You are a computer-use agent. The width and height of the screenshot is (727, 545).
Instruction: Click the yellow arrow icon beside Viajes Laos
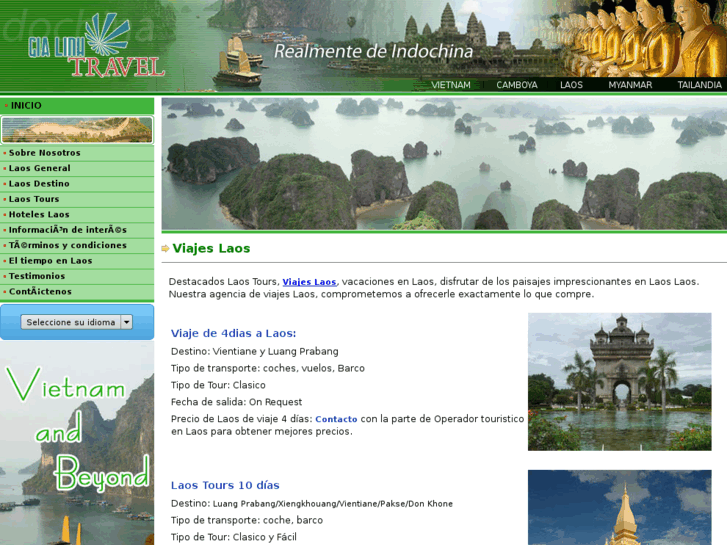(165, 249)
